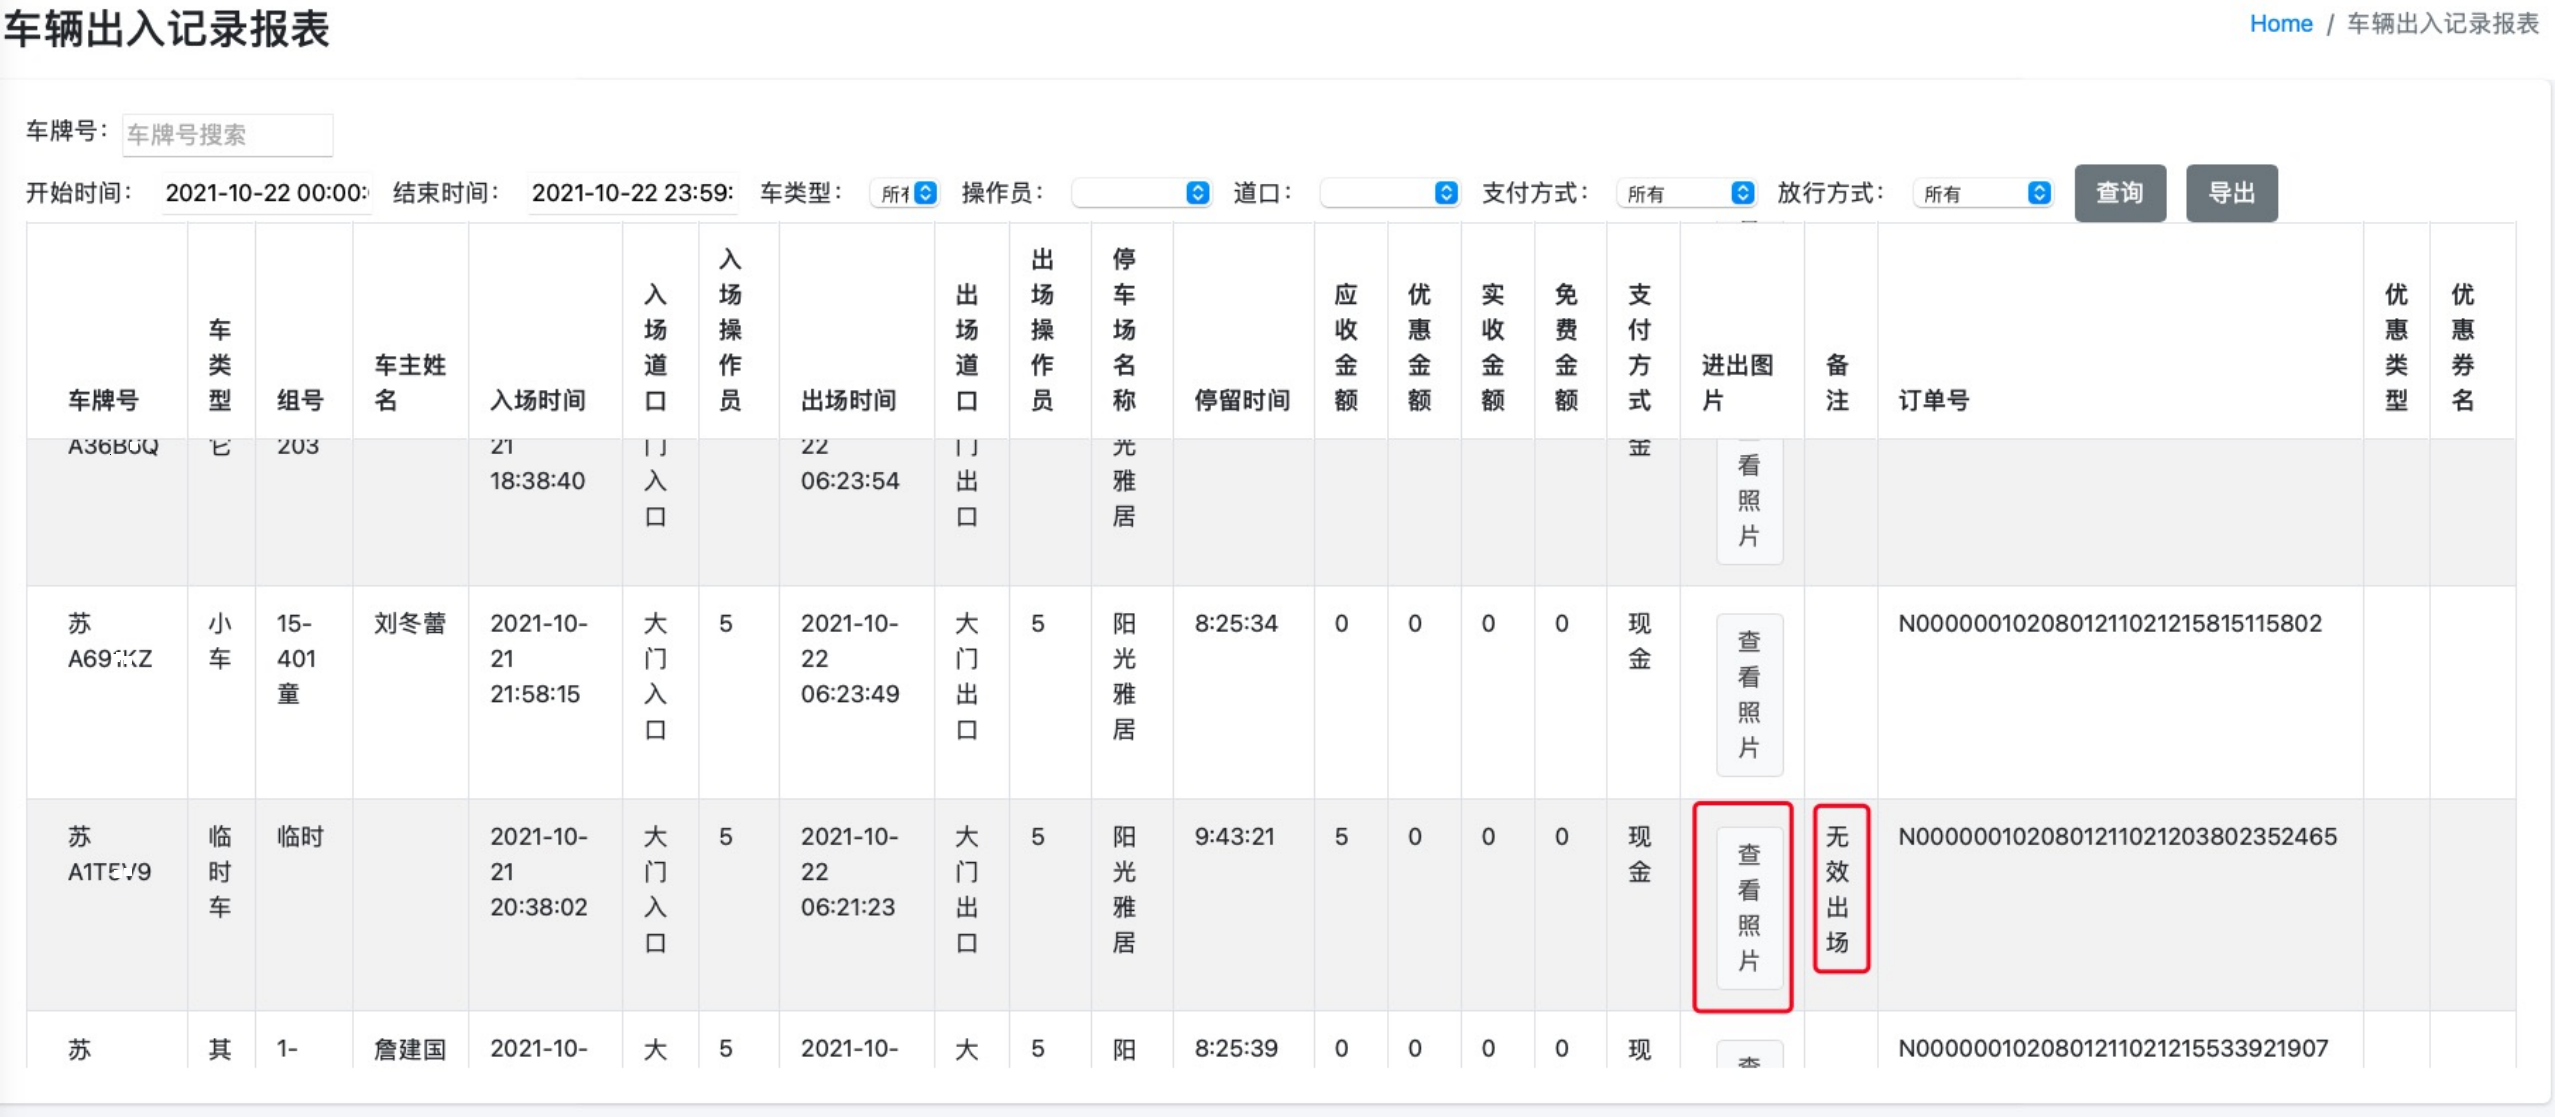Click the 导出 export button
The height and width of the screenshot is (1117, 2555).
click(2230, 193)
